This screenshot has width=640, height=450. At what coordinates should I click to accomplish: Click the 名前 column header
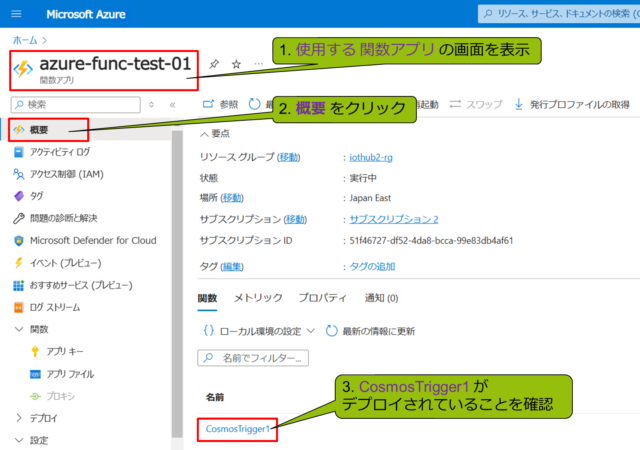(215, 397)
